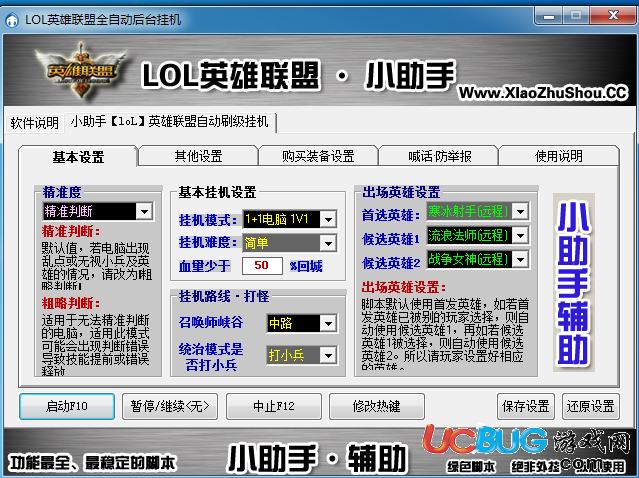Show the 使用说明 tab
Viewport: 639px width, 478px height.
coord(559,156)
